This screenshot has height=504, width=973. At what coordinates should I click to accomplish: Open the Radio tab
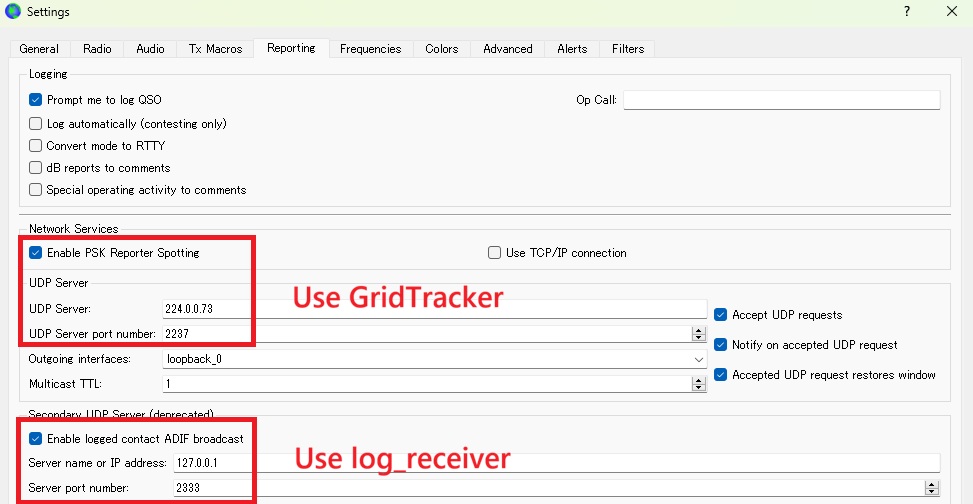[x=97, y=49]
